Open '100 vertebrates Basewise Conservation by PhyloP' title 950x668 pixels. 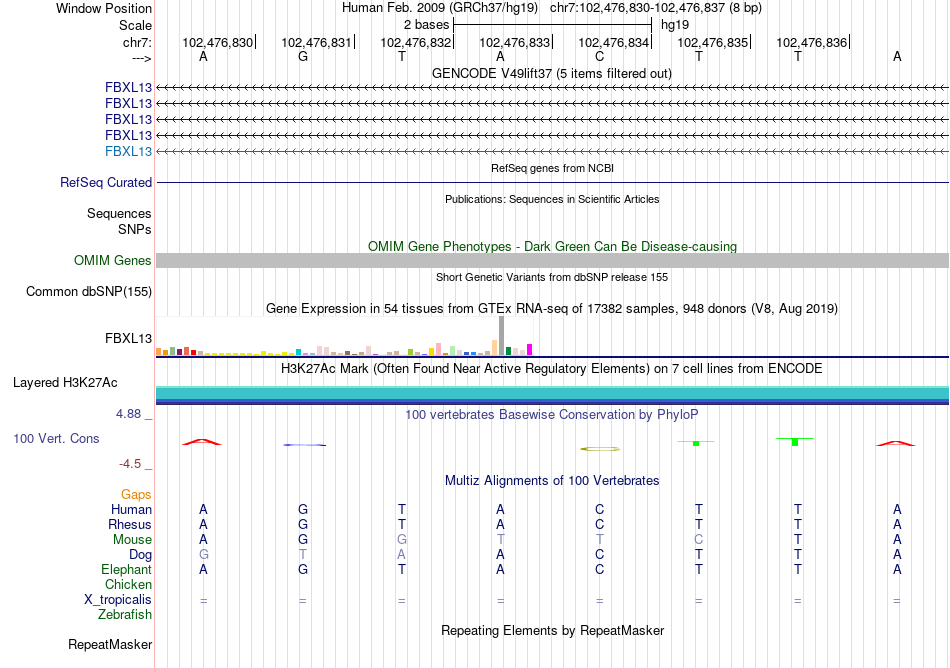[x=552, y=414]
